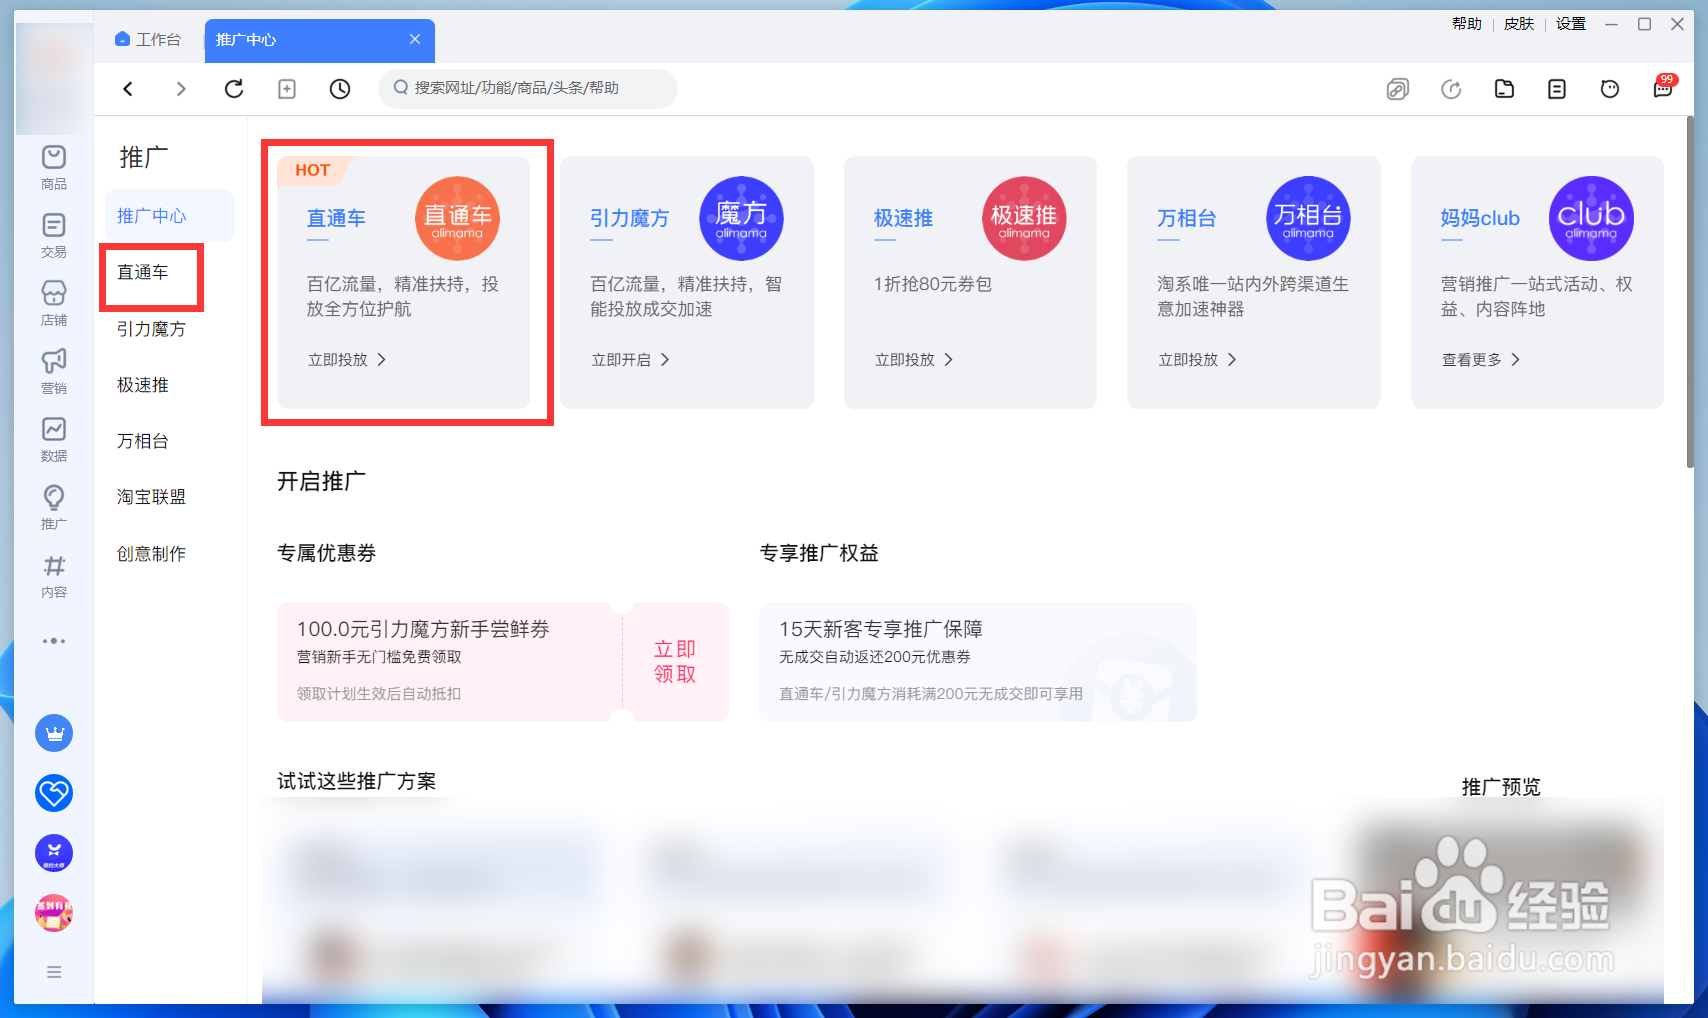Click the 直通车 round logo on card
Screen dimensions: 1708x1018
coord(457,218)
